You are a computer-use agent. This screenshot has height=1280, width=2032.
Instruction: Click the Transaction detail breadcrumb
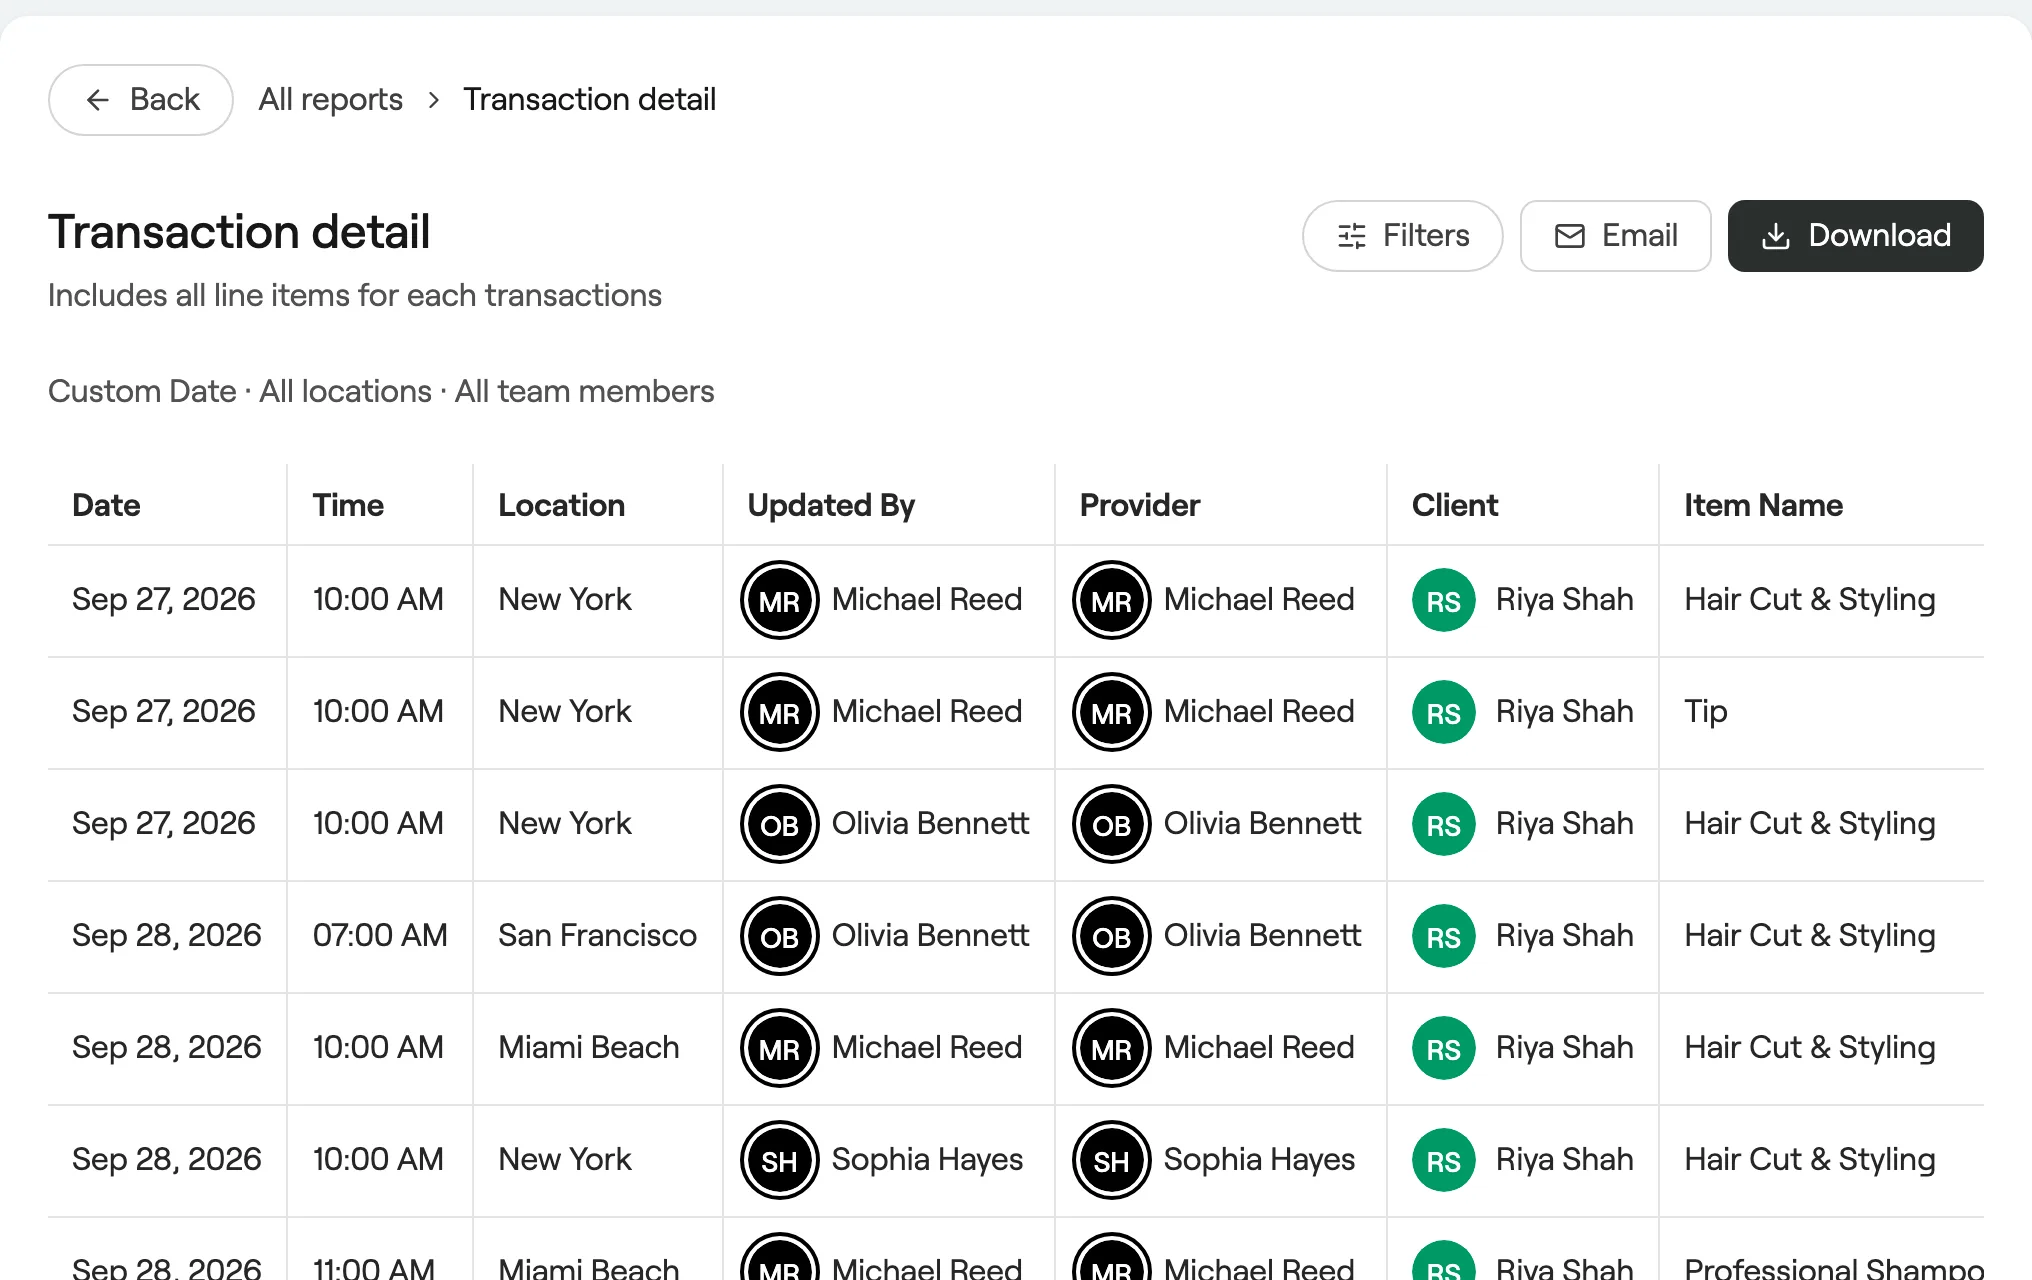(x=589, y=100)
